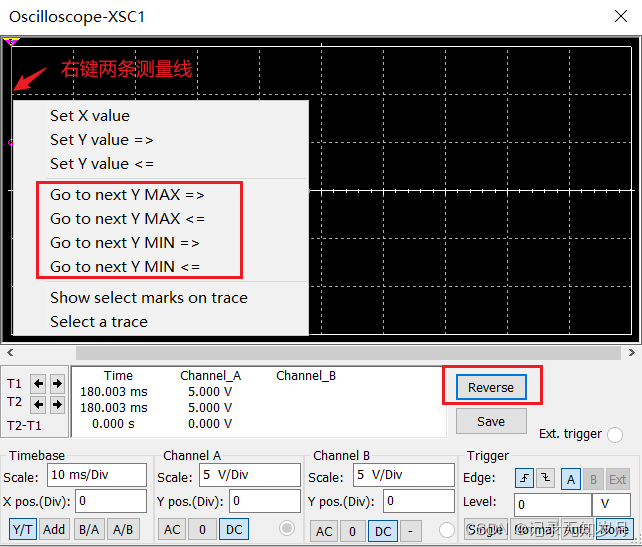Click the magenta trace marker on cursor line
Screen dimensions: 642x547
tap(11, 142)
